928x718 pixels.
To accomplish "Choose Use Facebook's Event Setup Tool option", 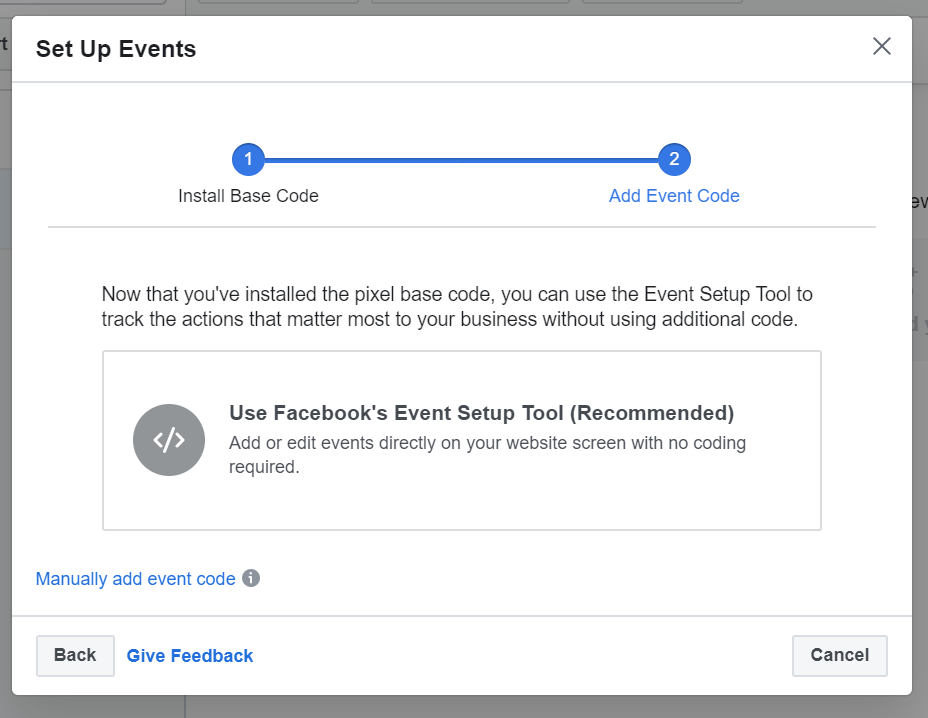I will 462,440.
